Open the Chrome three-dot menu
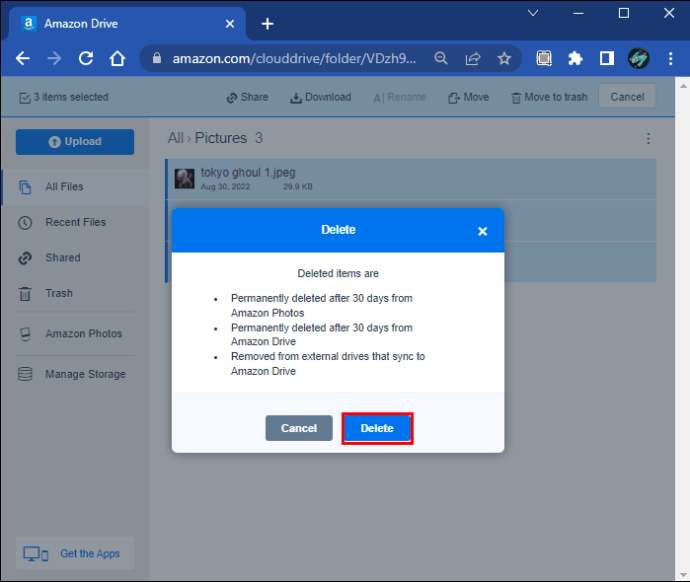Image resolution: width=690 pixels, height=582 pixels. tap(670, 58)
